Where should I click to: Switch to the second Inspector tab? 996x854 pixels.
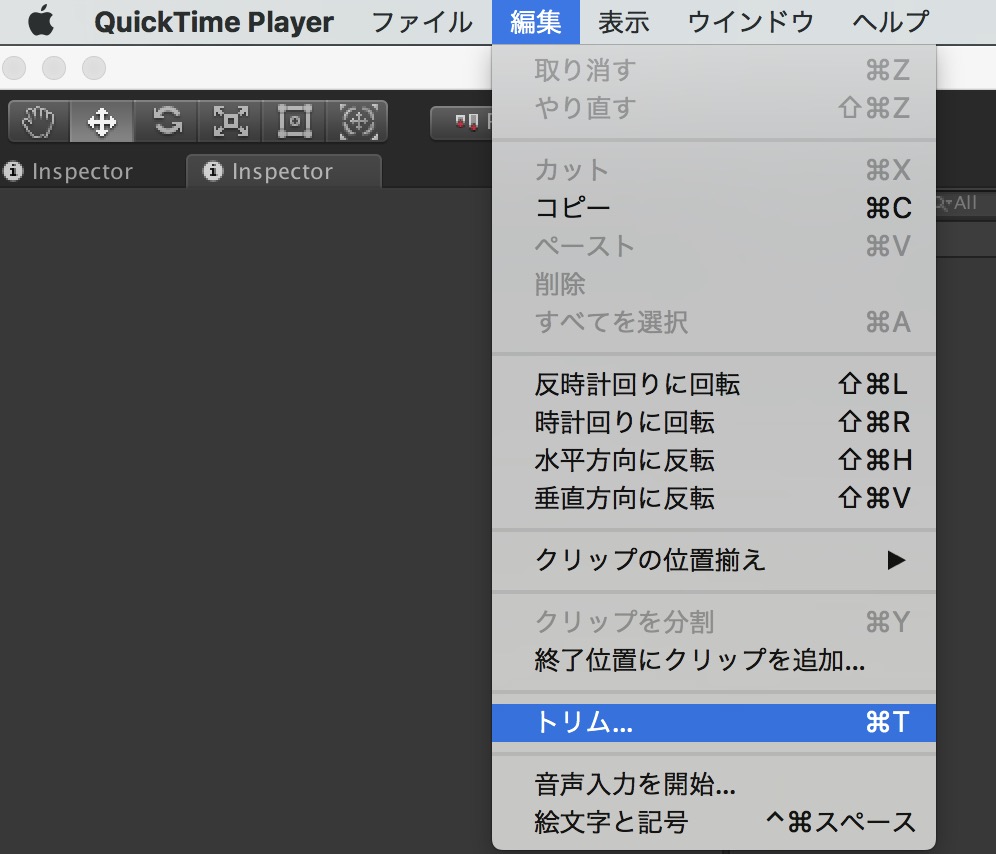click(x=283, y=172)
